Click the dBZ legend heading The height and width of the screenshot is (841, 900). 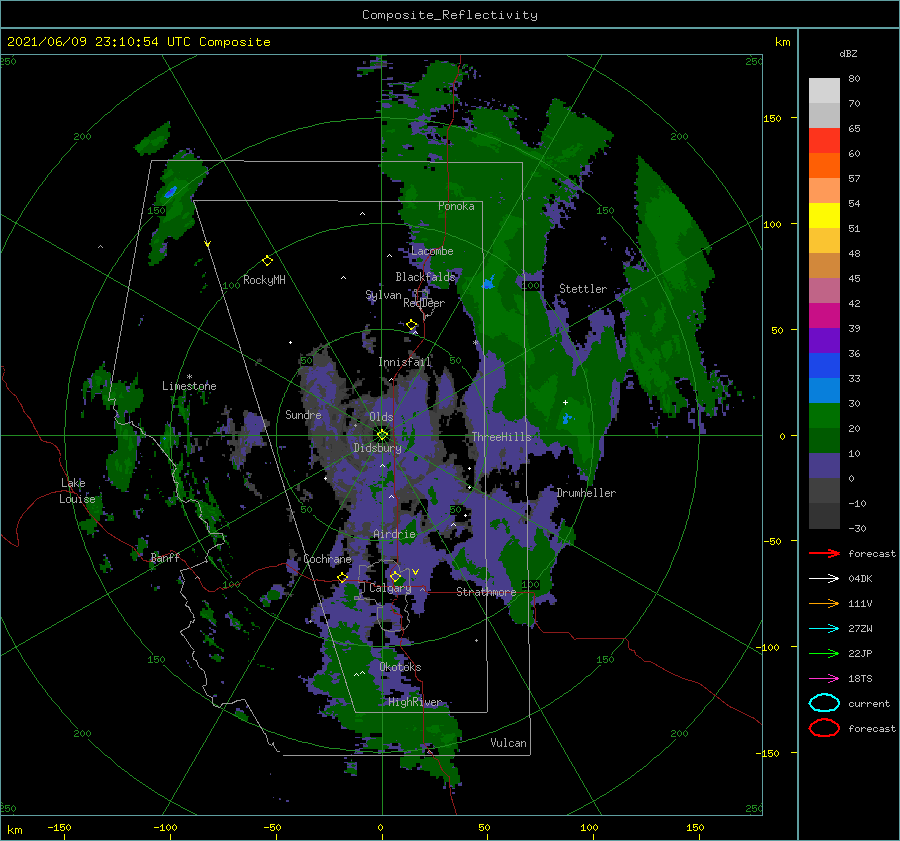point(848,54)
